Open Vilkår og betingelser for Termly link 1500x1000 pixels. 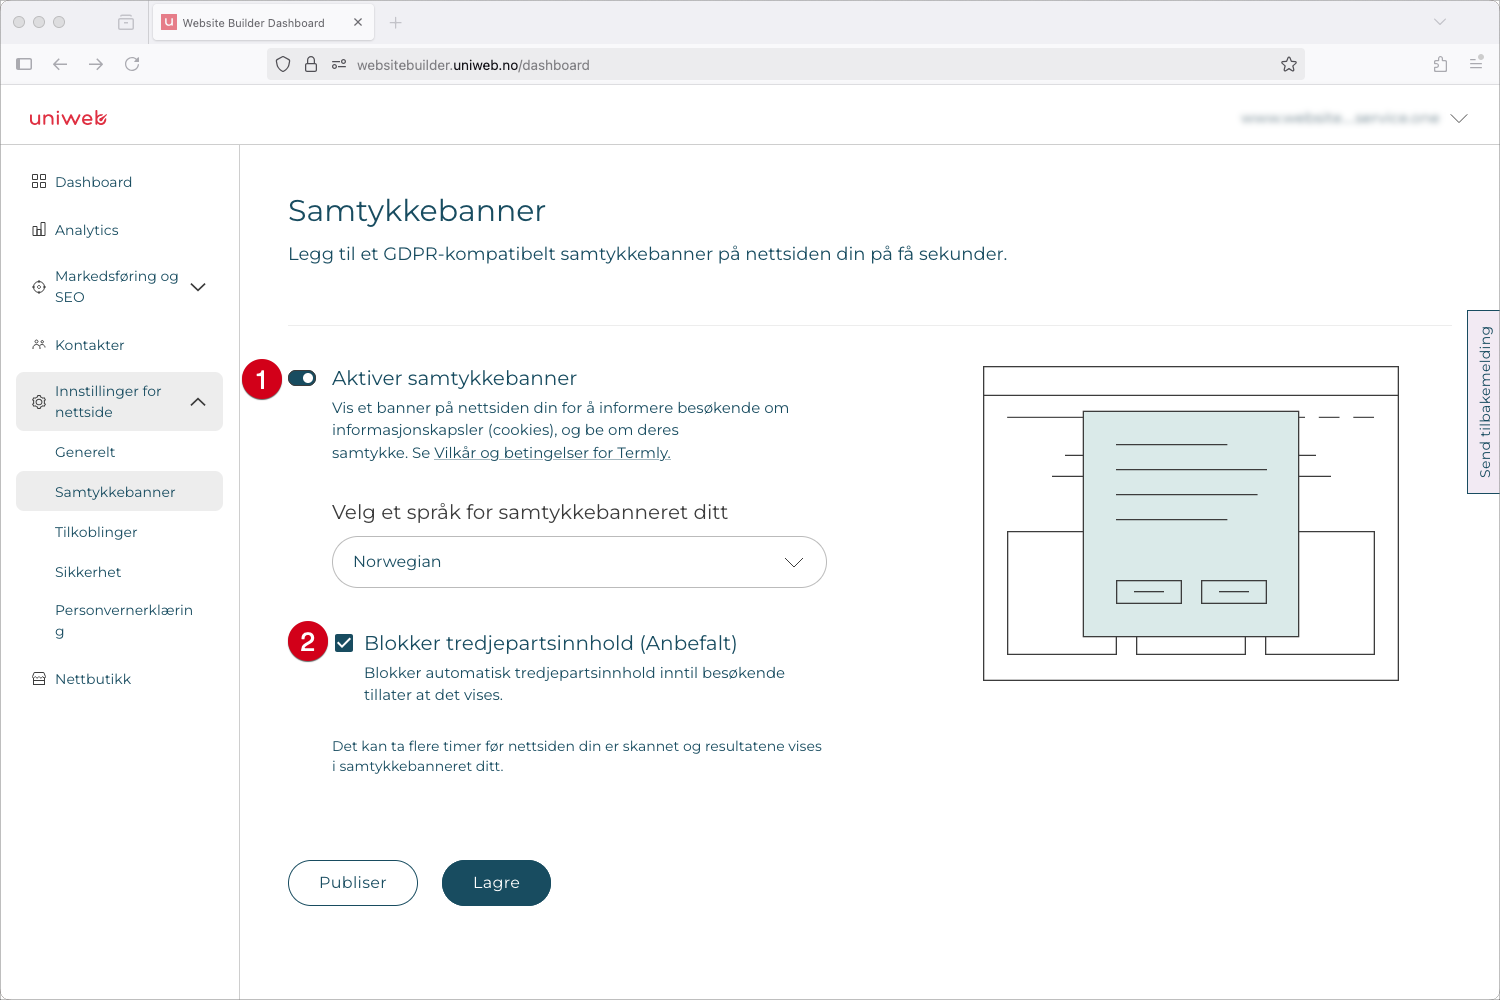[x=552, y=453]
